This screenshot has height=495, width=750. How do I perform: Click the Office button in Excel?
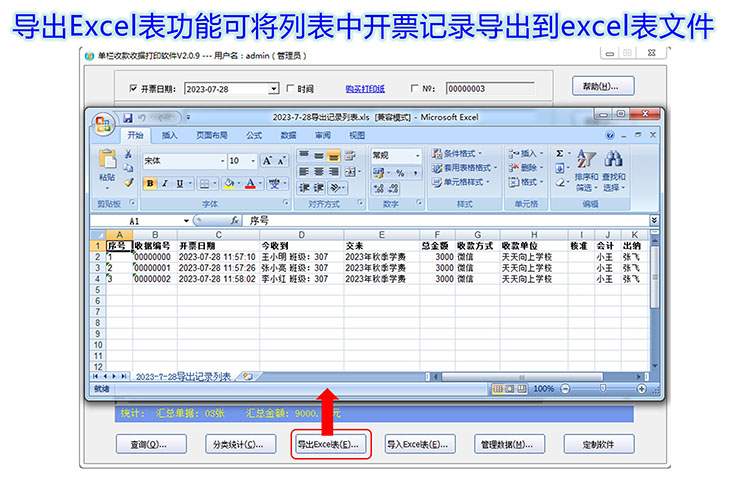102,124
